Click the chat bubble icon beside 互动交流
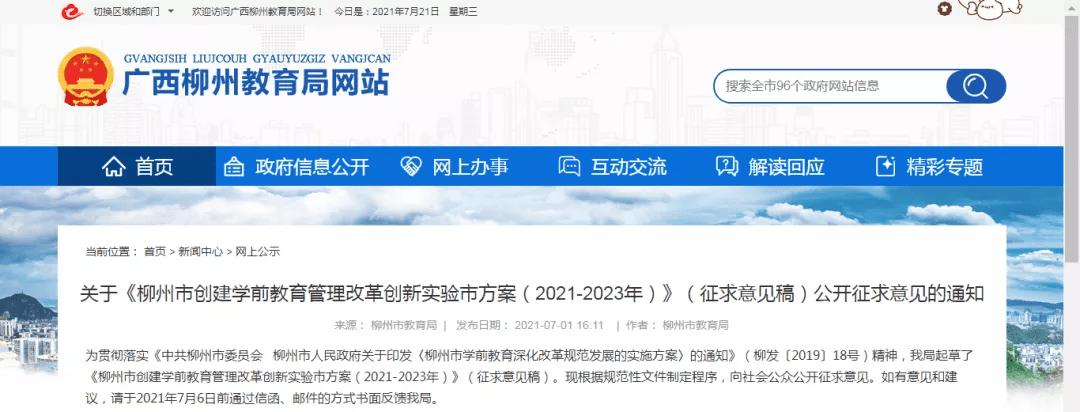Image resolution: width=1080 pixels, height=412 pixels. (x=569, y=167)
